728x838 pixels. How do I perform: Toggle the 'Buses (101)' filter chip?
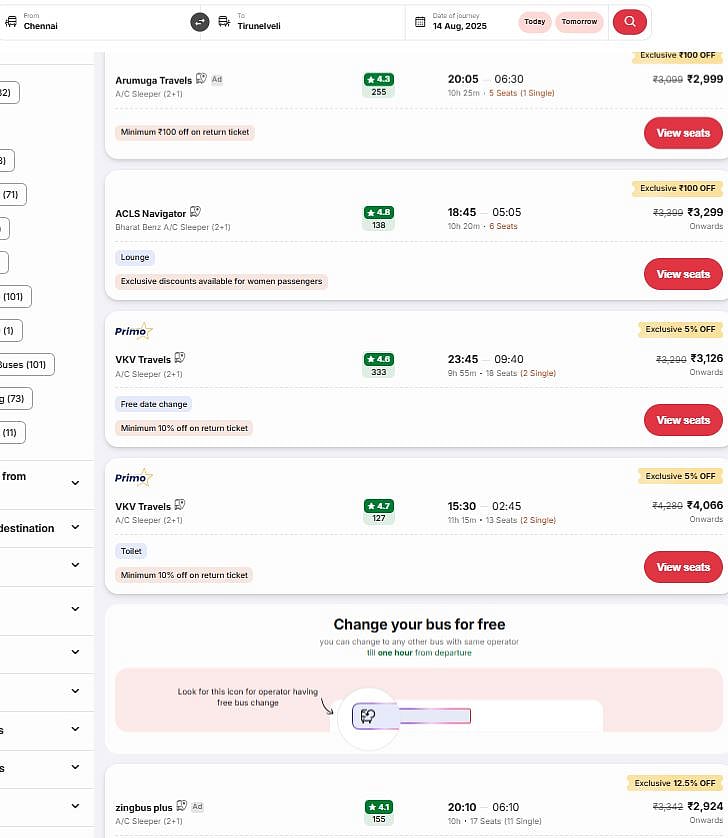(x=26, y=364)
